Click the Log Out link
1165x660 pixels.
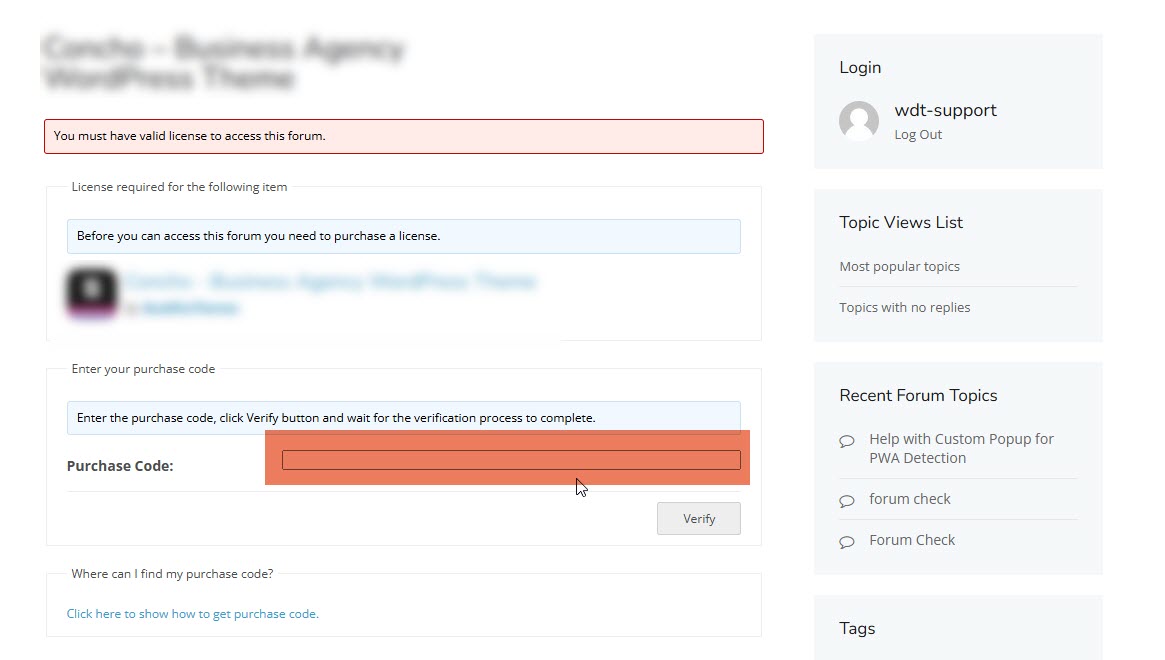[918, 135]
